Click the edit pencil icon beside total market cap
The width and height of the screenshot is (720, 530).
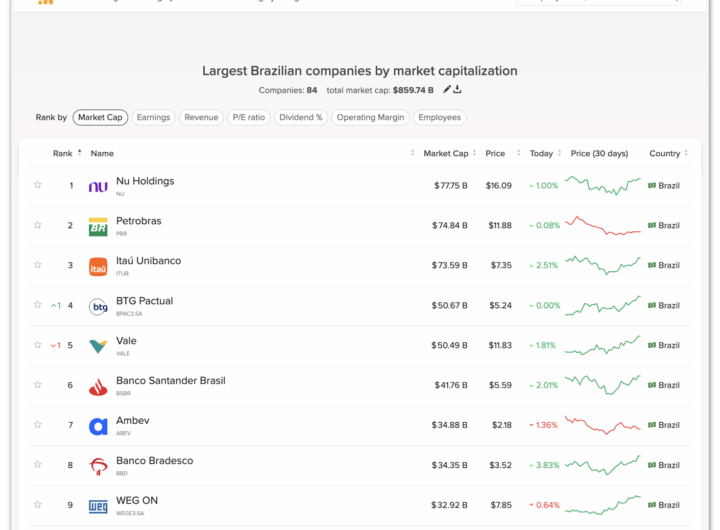447,90
